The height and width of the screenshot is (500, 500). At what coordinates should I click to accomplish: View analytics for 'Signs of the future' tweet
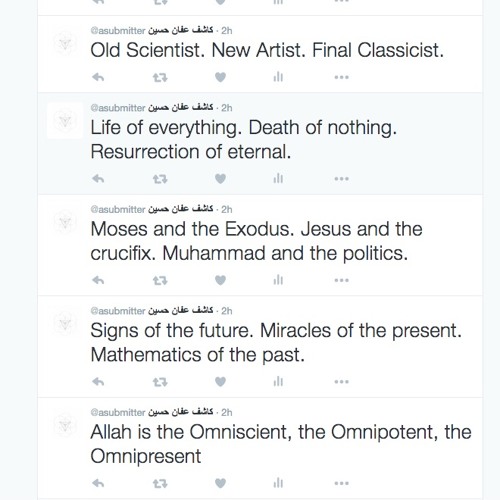[278, 381]
